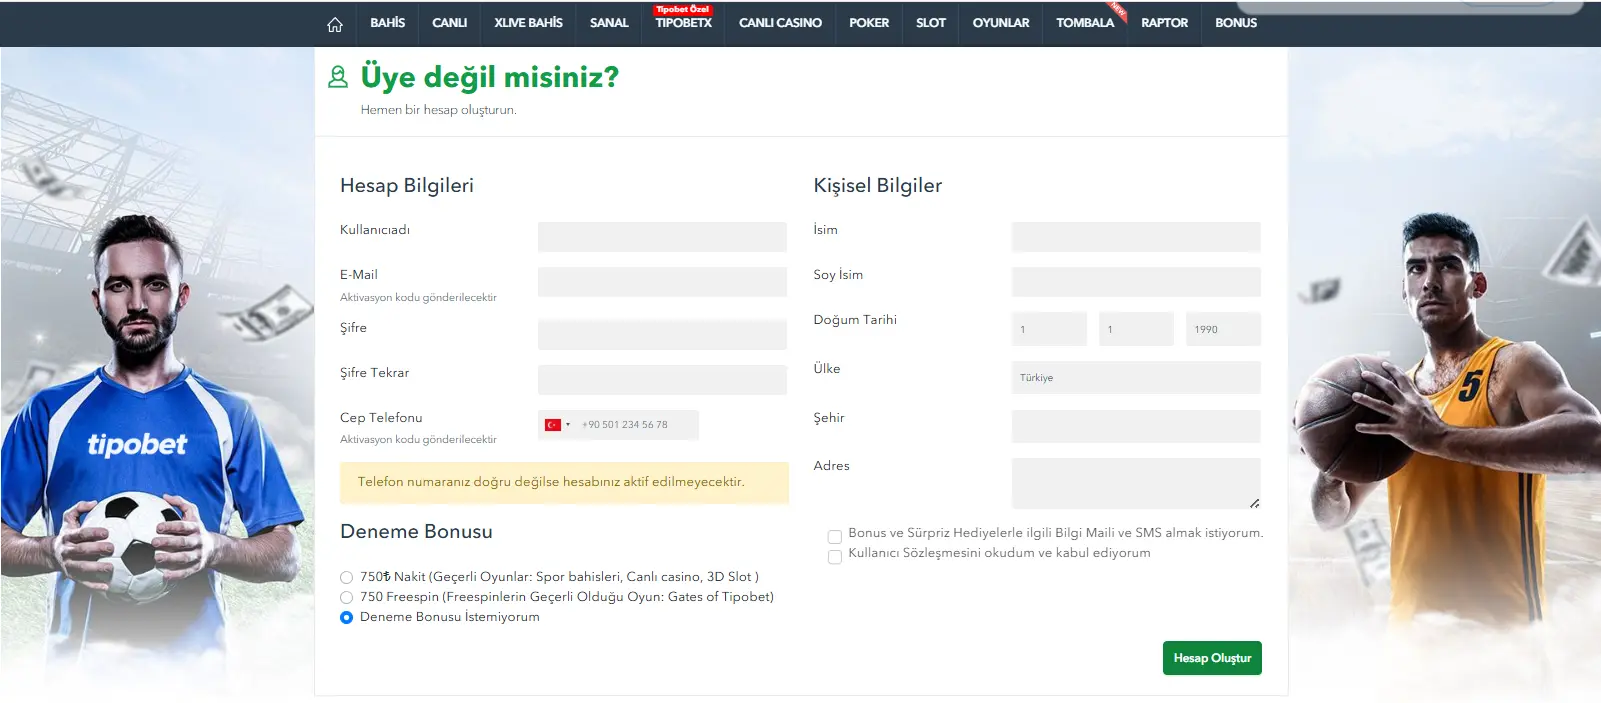Accept the Kullanıcı Sözleşmesi checkbox
This screenshot has height=703, width=1601.
click(835, 557)
